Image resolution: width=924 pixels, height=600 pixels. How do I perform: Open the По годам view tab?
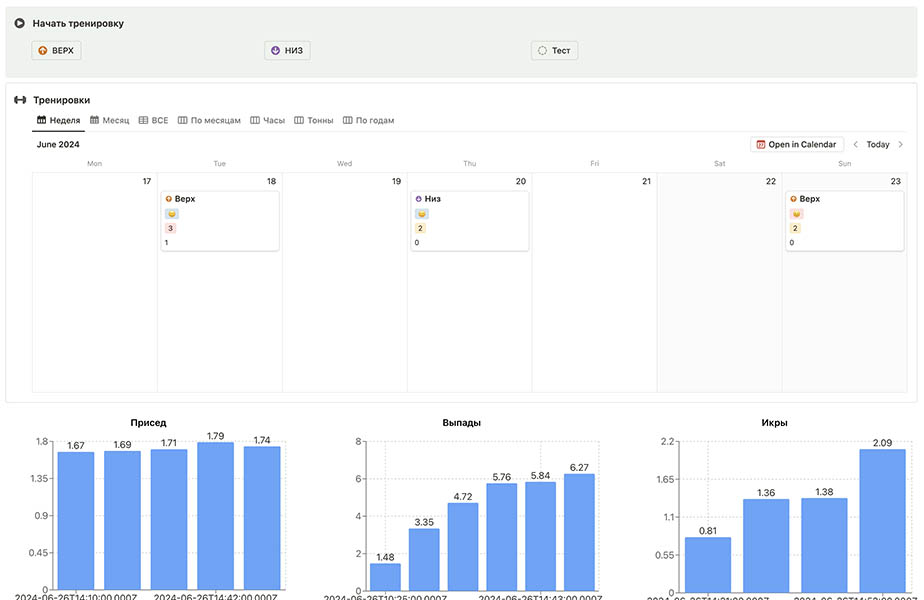point(368,120)
